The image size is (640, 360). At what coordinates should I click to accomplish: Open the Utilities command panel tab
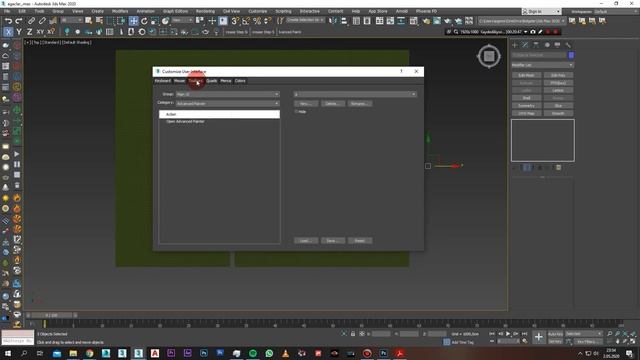(568, 45)
